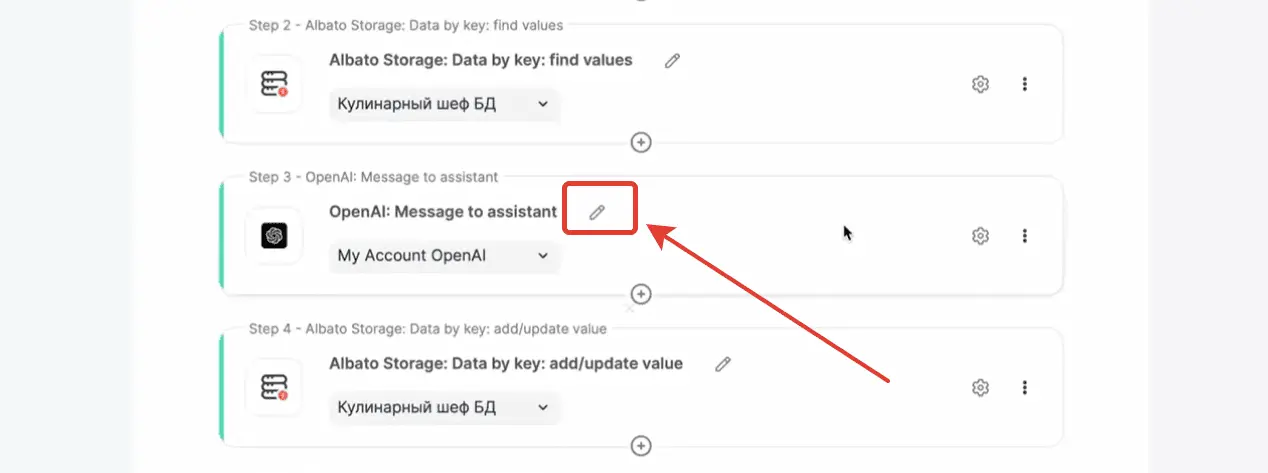Edit the Albato Storage find values step

tap(673, 61)
